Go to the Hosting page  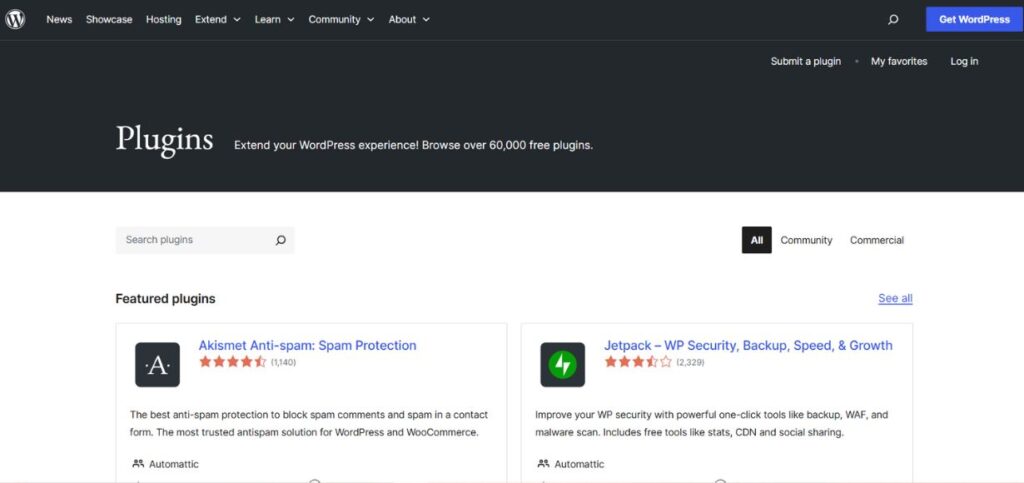164,20
